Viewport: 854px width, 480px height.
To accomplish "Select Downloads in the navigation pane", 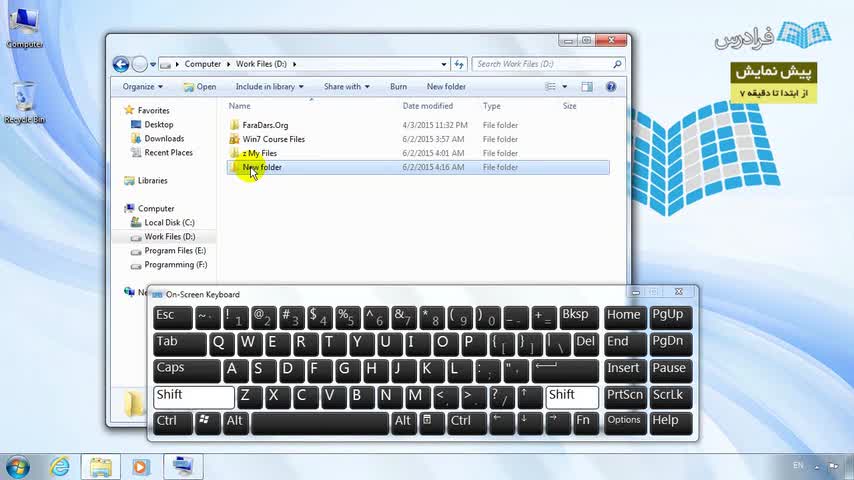I will pyautogui.click(x=164, y=139).
